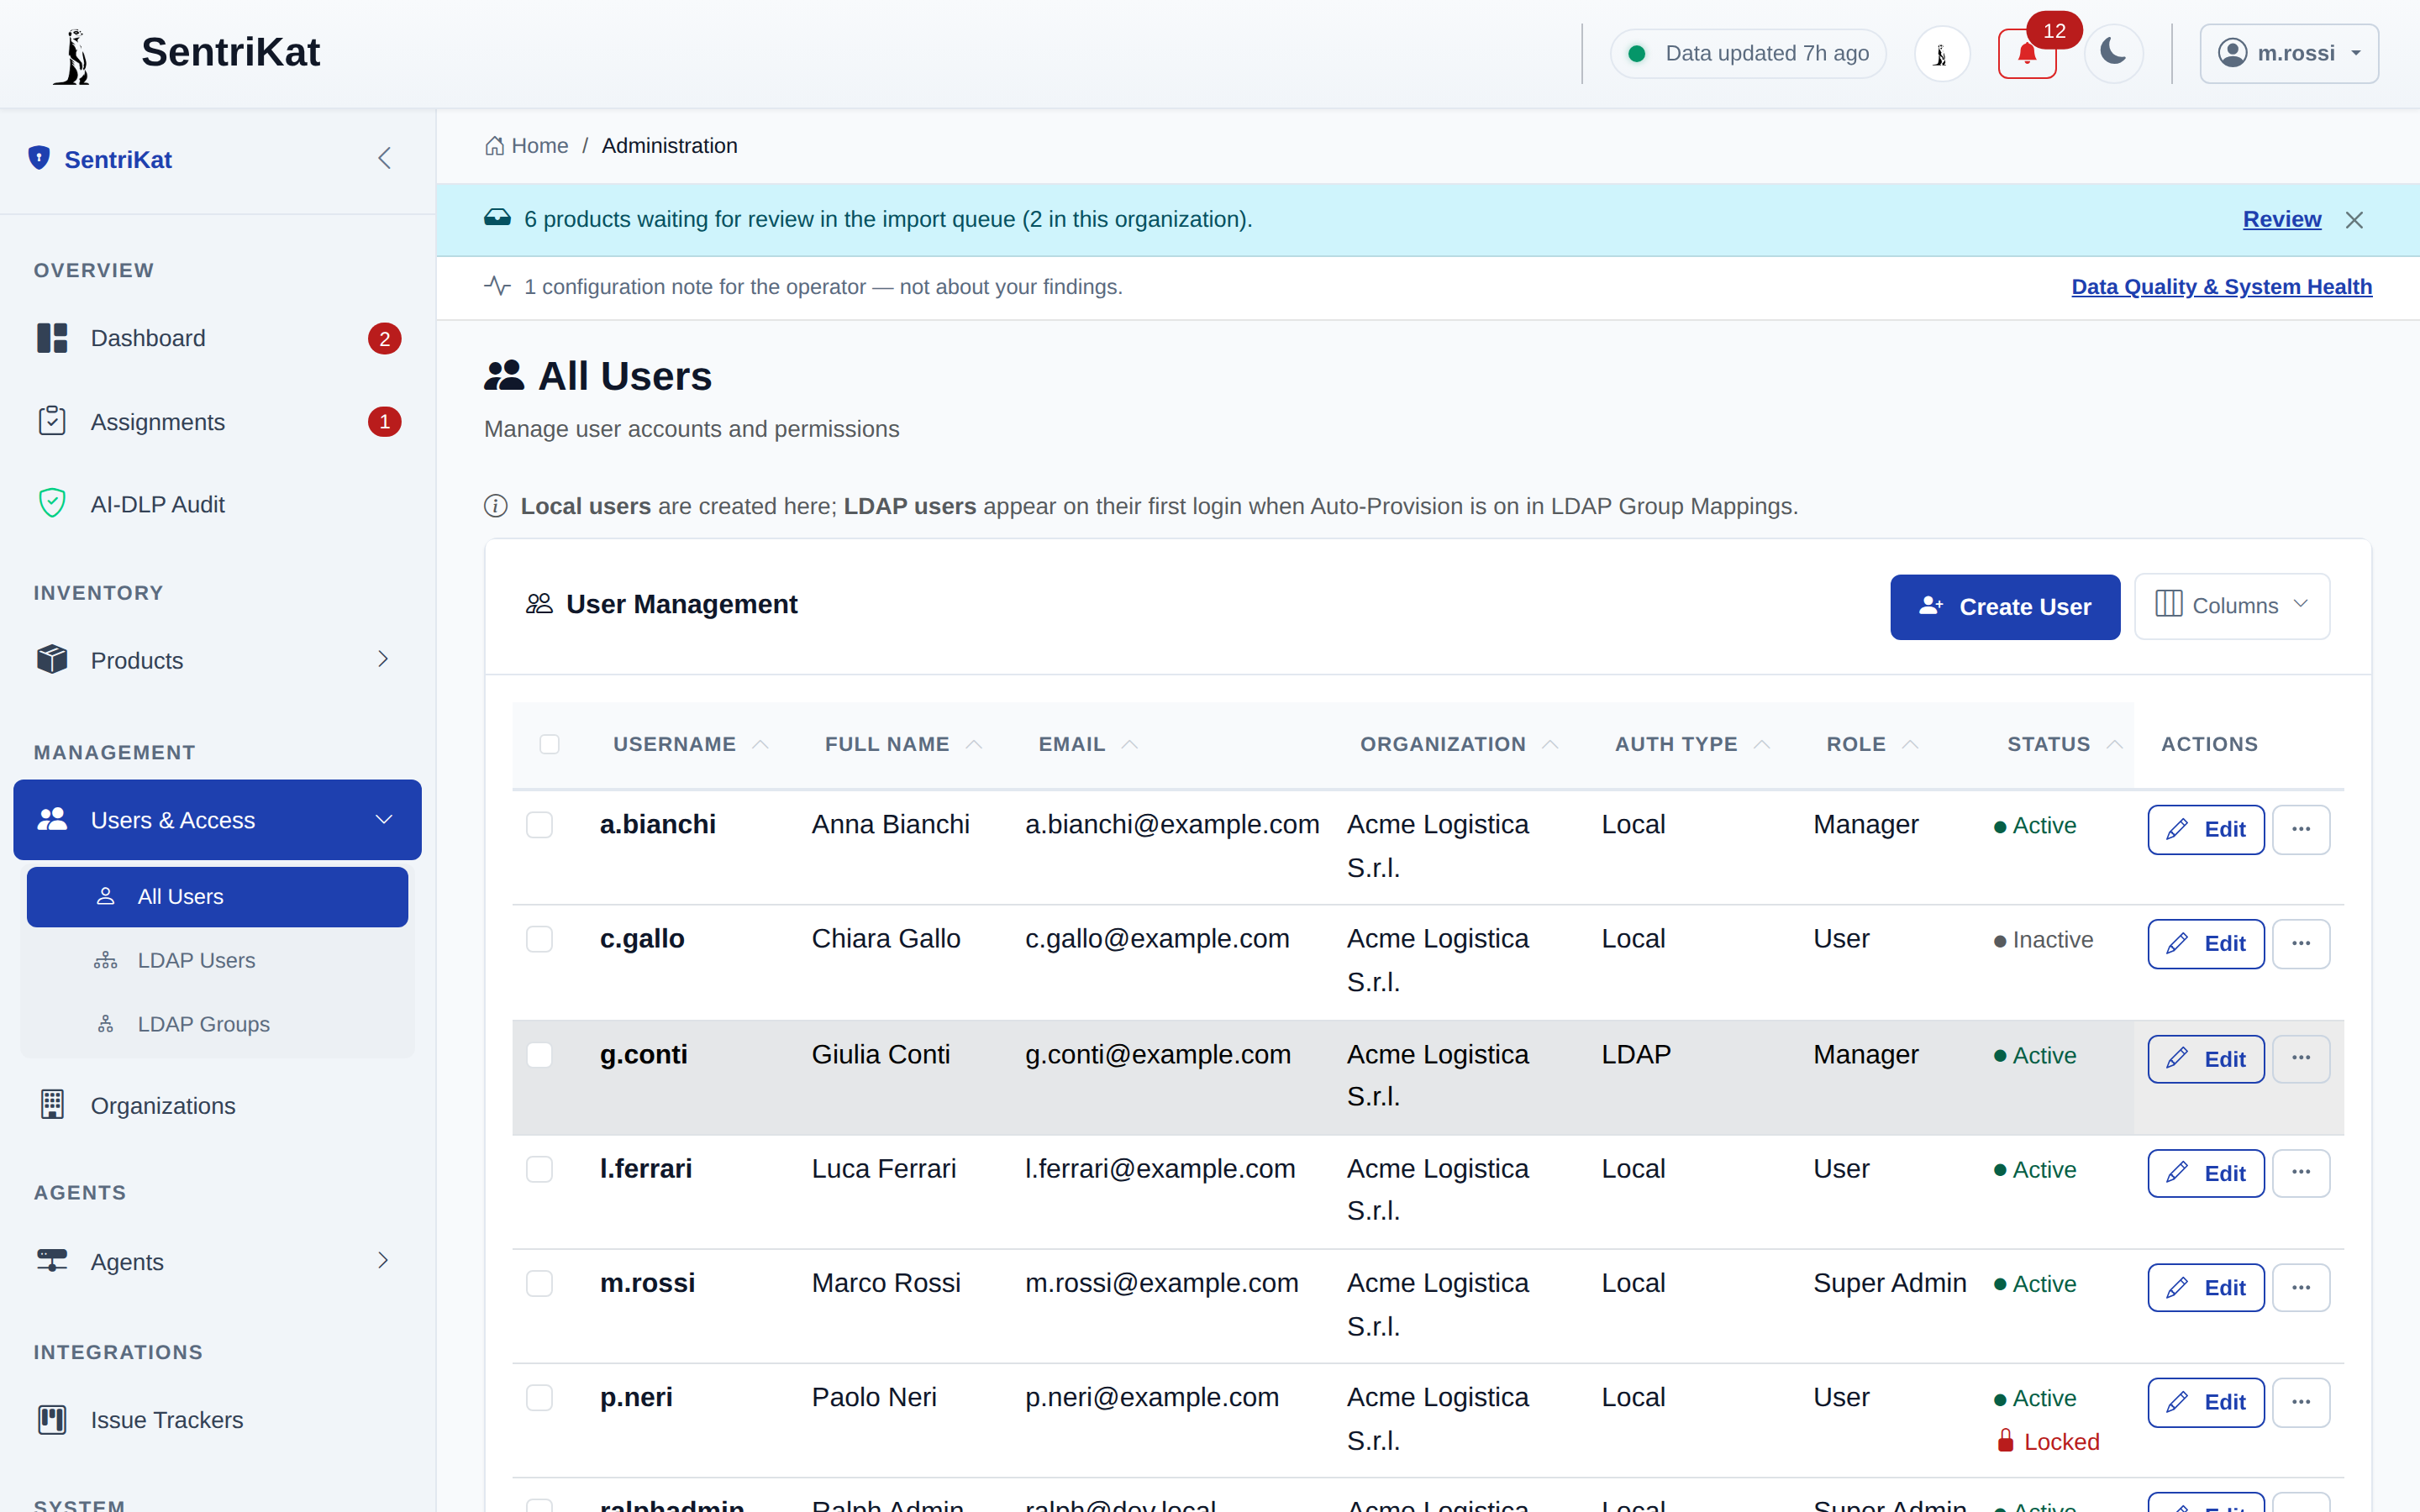Open more actions for c.gallo
The width and height of the screenshot is (2420, 1512).
tap(2300, 943)
